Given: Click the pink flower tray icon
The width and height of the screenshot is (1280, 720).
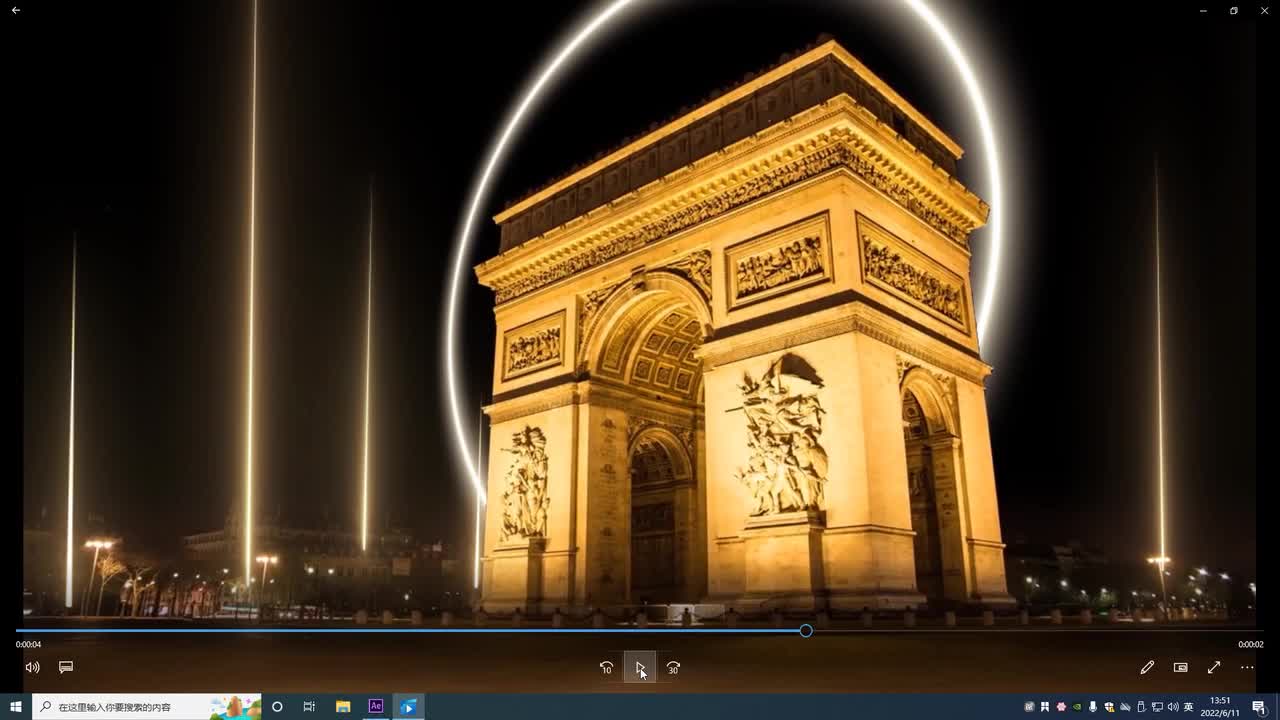Looking at the screenshot, I should point(1061,707).
